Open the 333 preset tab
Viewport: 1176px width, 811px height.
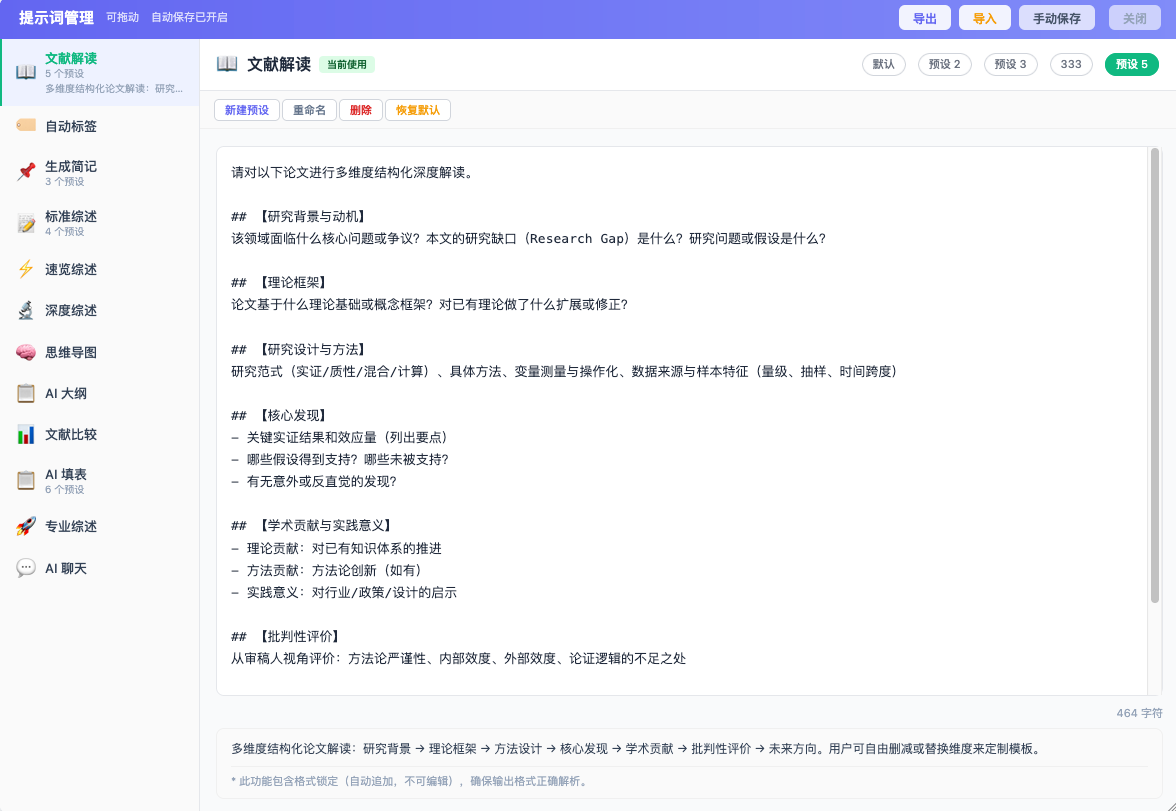[x=1071, y=65]
